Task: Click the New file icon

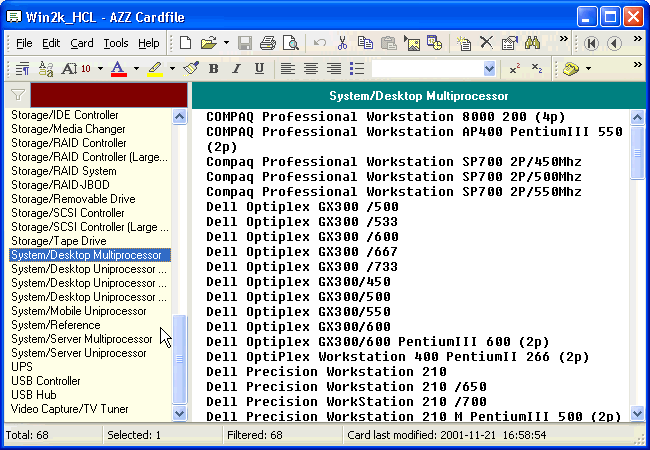Action: [x=185, y=43]
